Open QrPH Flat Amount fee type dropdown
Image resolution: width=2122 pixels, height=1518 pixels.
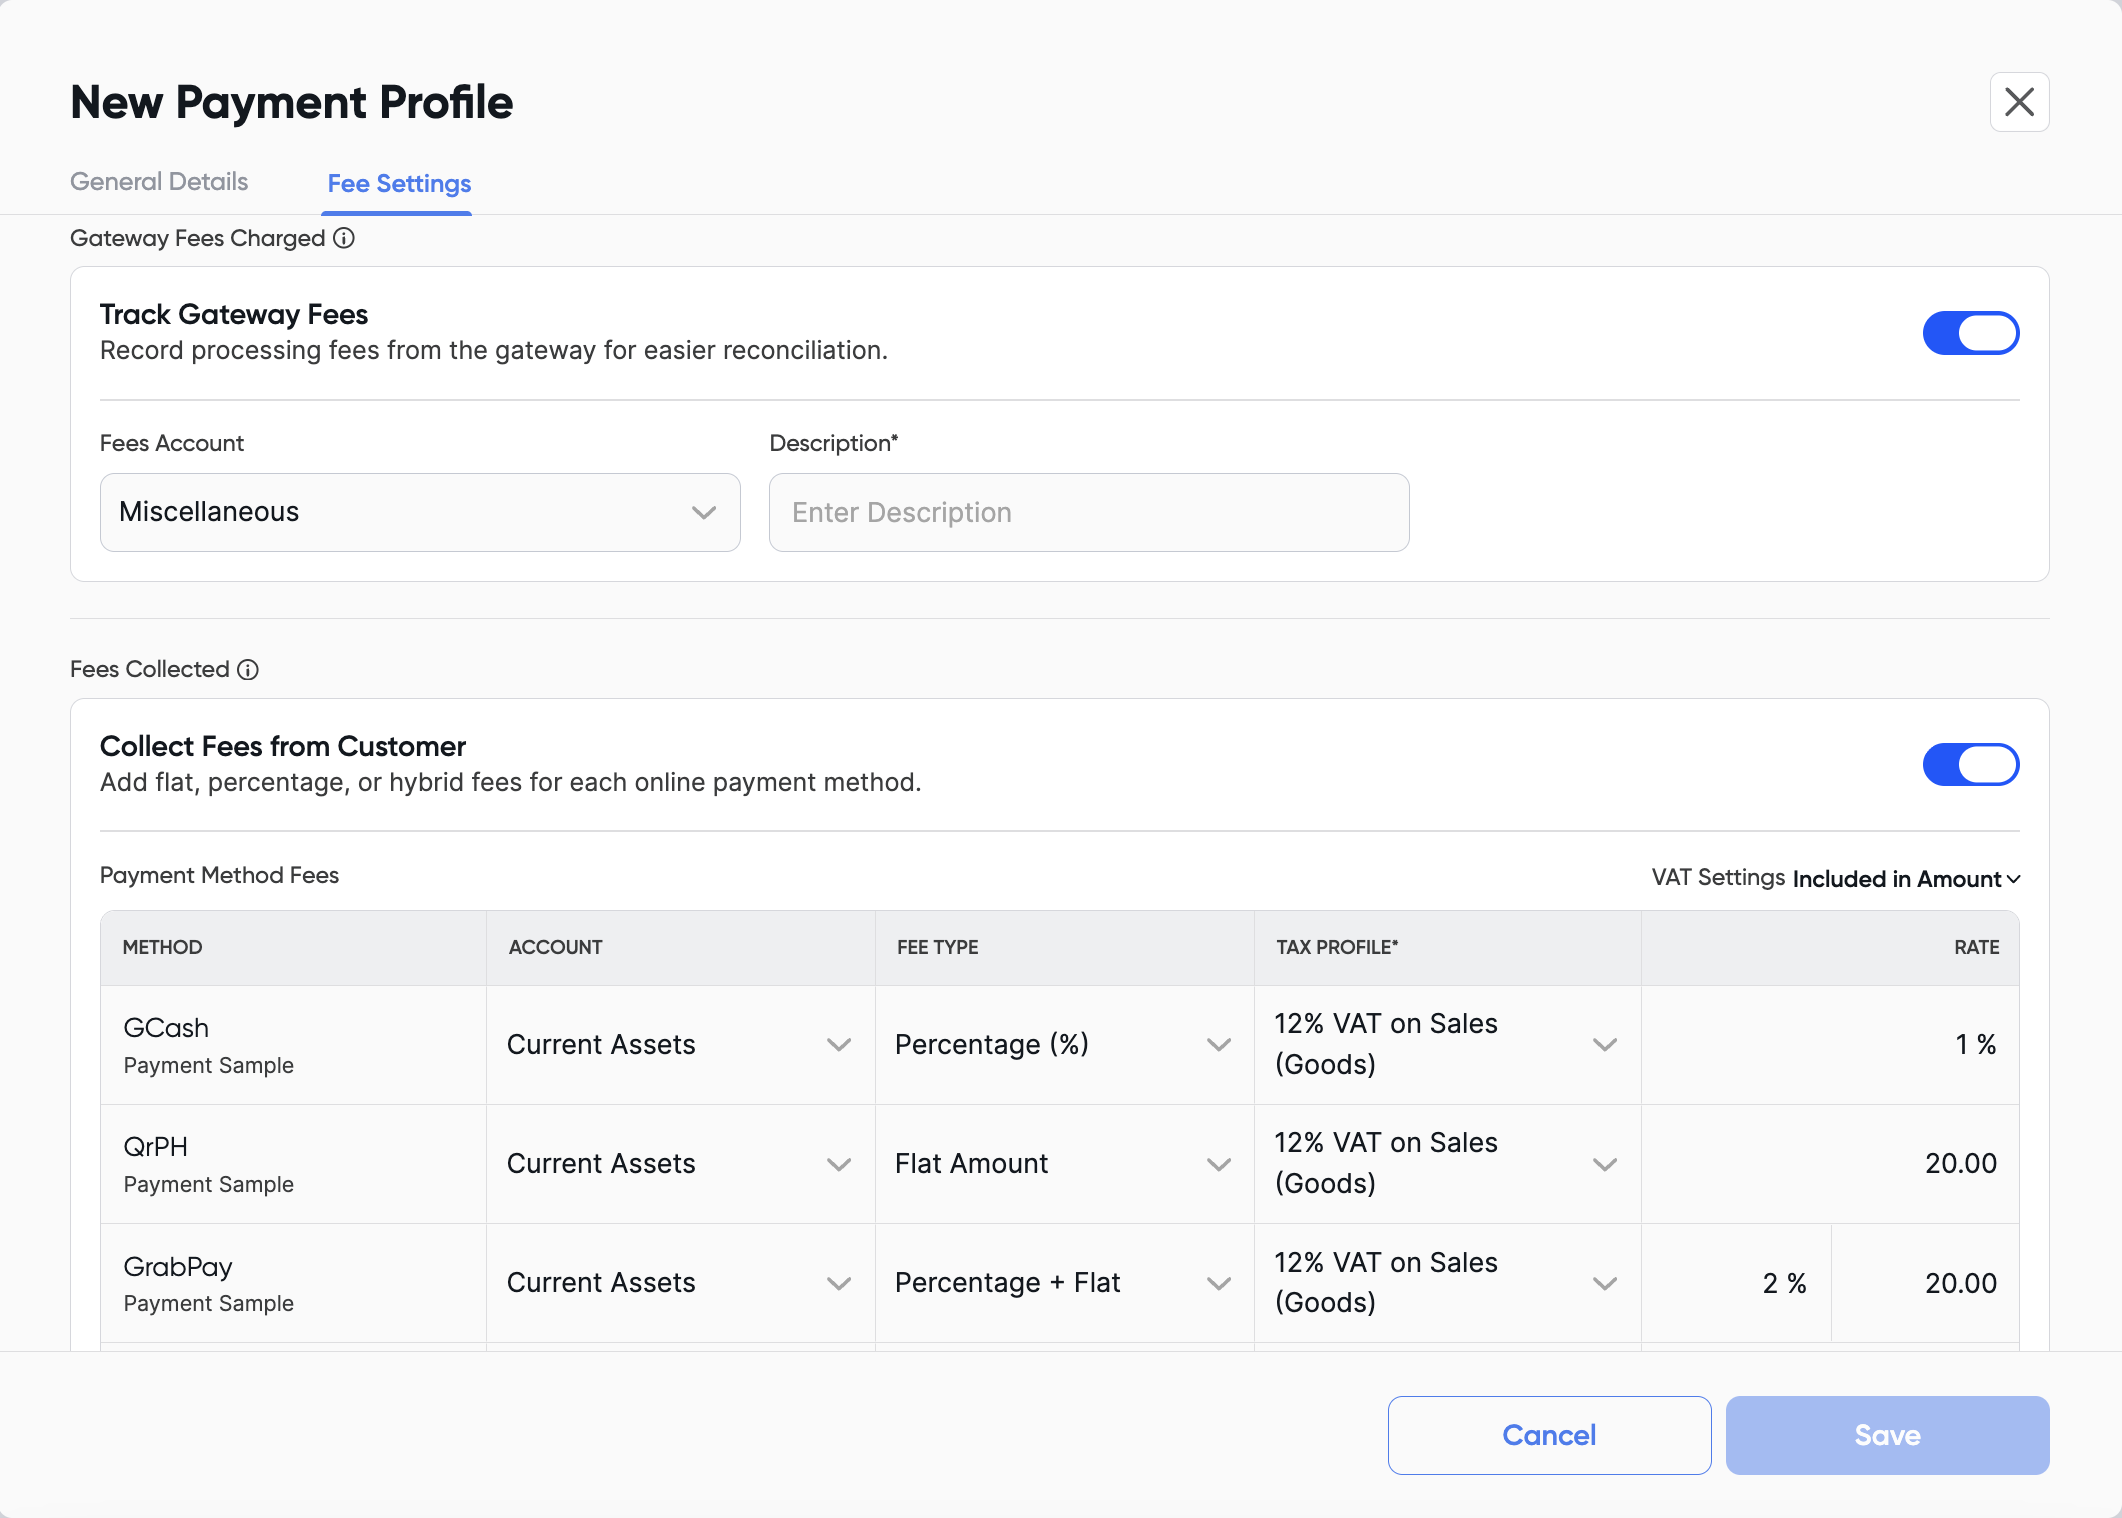(x=1063, y=1164)
